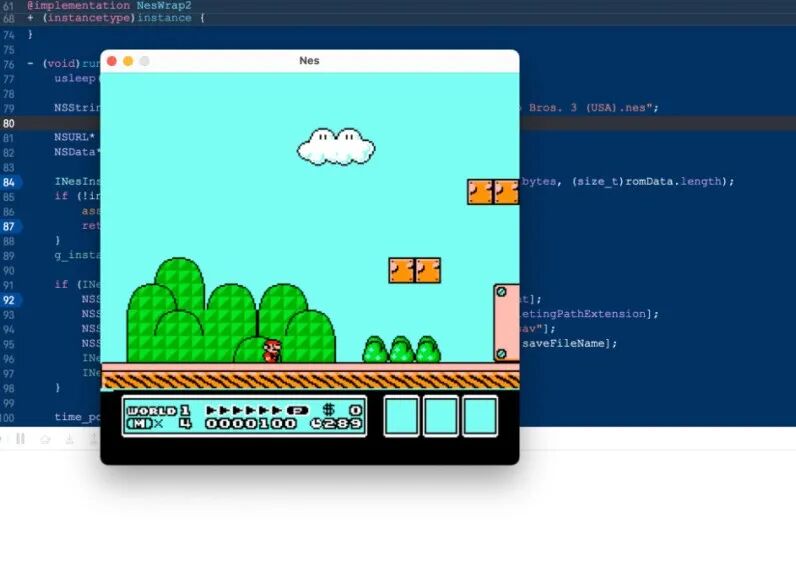This screenshot has width=796, height=571.
Task: Click the NSURL* declaration on line 81
Action: [x=75, y=137]
